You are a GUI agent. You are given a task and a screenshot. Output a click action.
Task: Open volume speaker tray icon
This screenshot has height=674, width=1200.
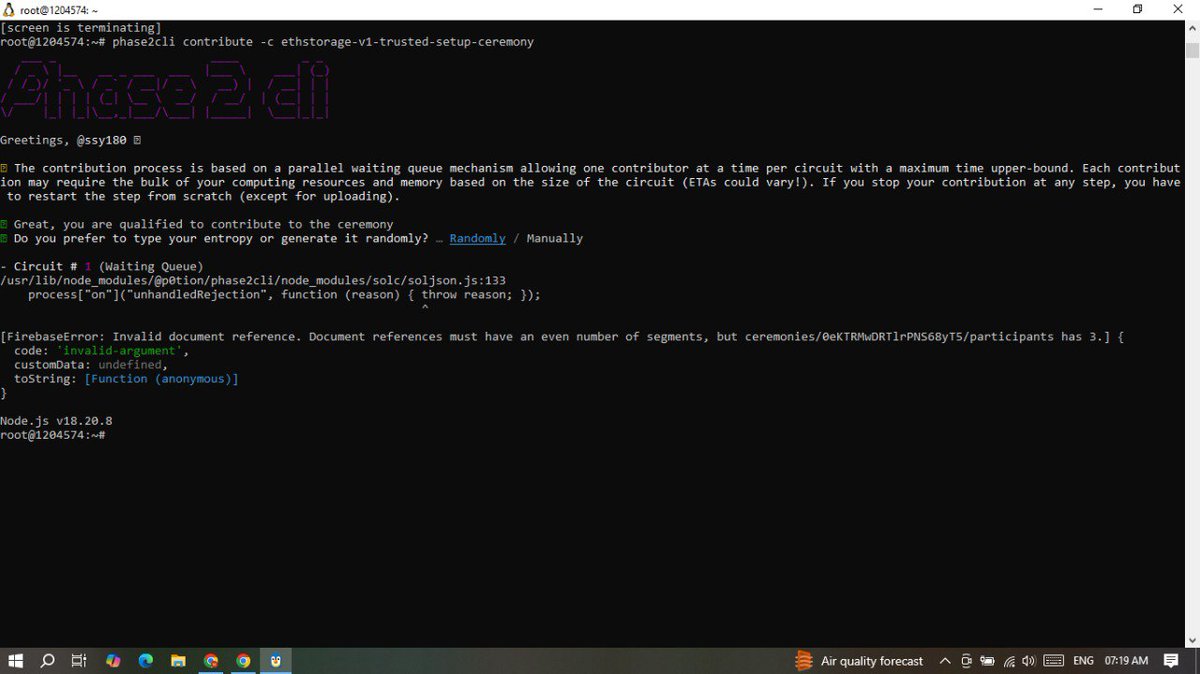pyautogui.click(x=1029, y=661)
